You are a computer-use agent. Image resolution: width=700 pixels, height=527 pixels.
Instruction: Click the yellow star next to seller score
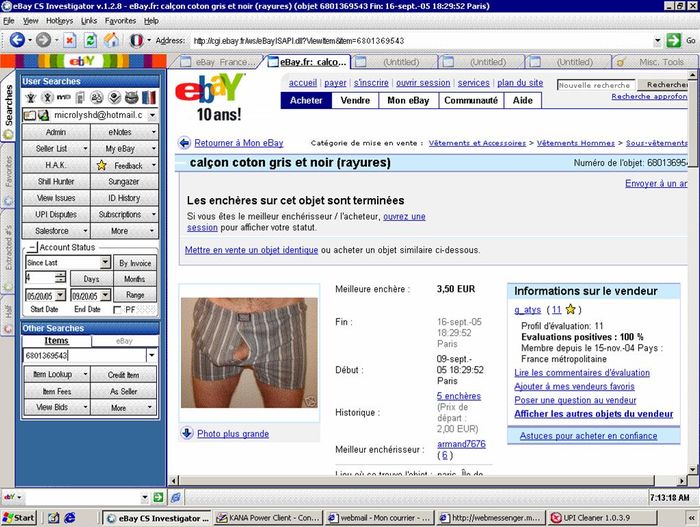point(570,309)
